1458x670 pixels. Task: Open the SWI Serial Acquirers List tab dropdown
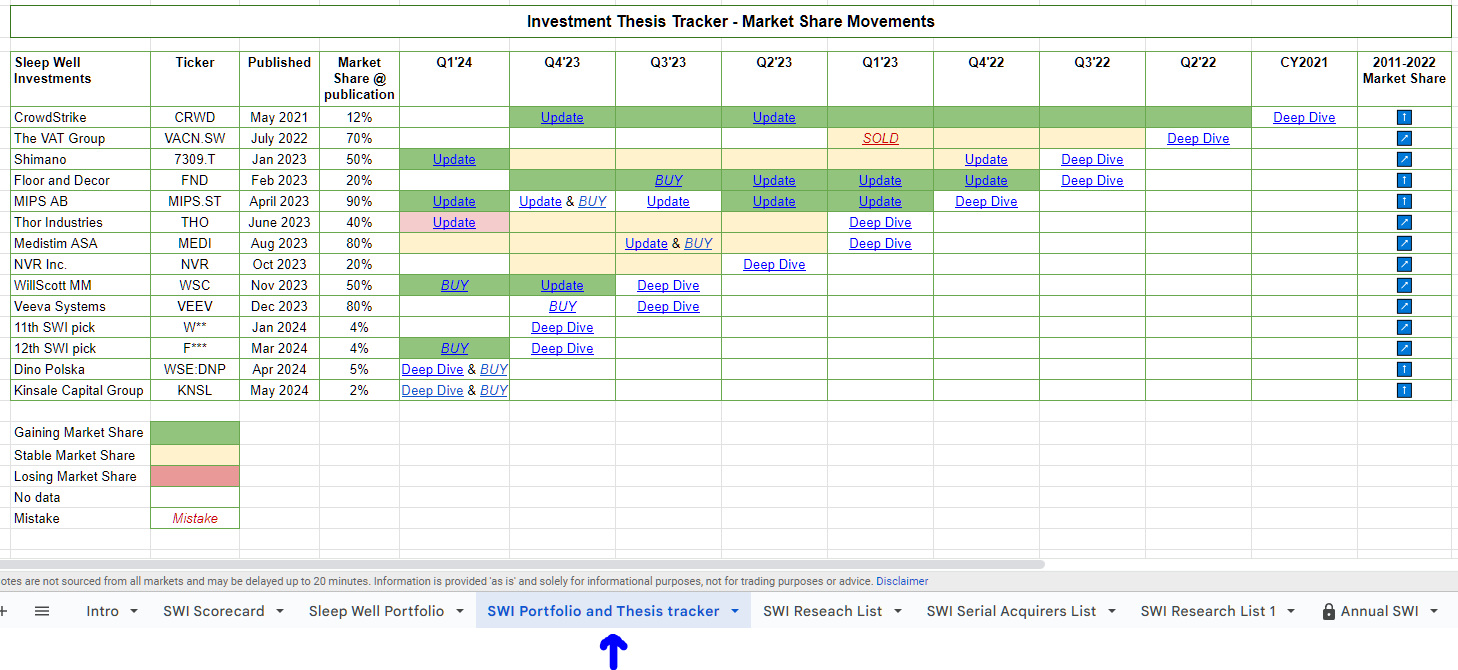pos(1112,611)
